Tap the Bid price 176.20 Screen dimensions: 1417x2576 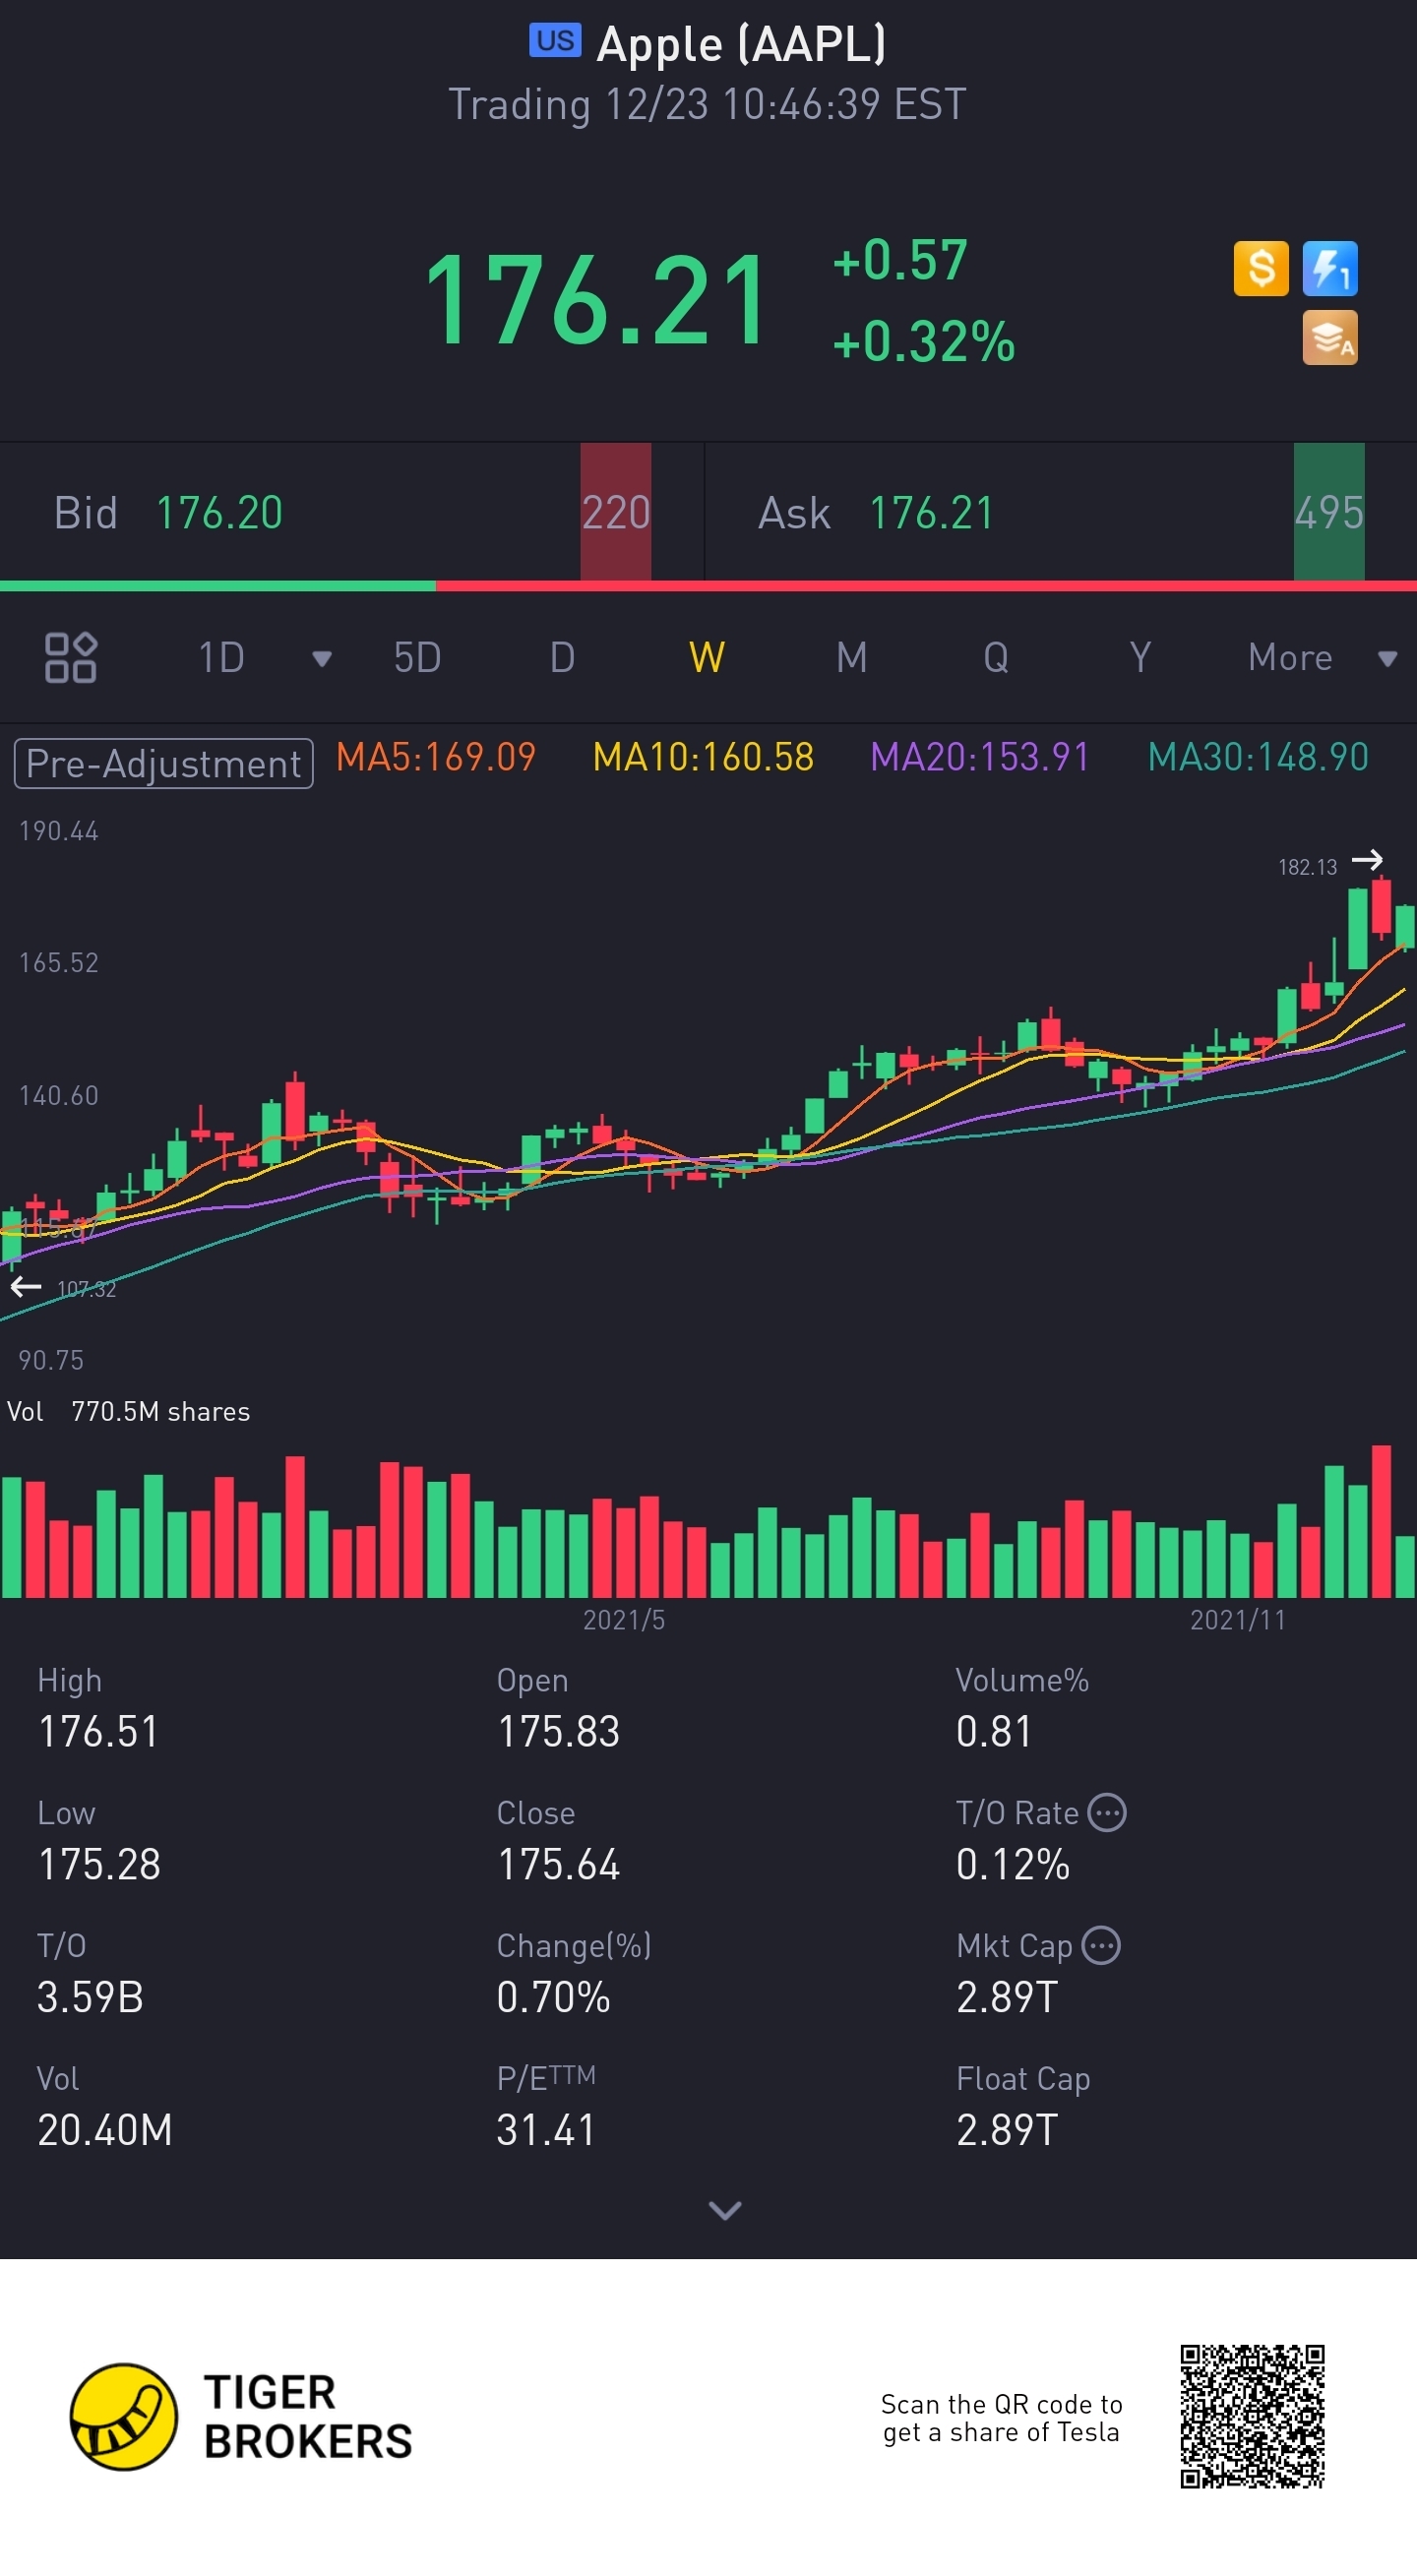point(219,513)
